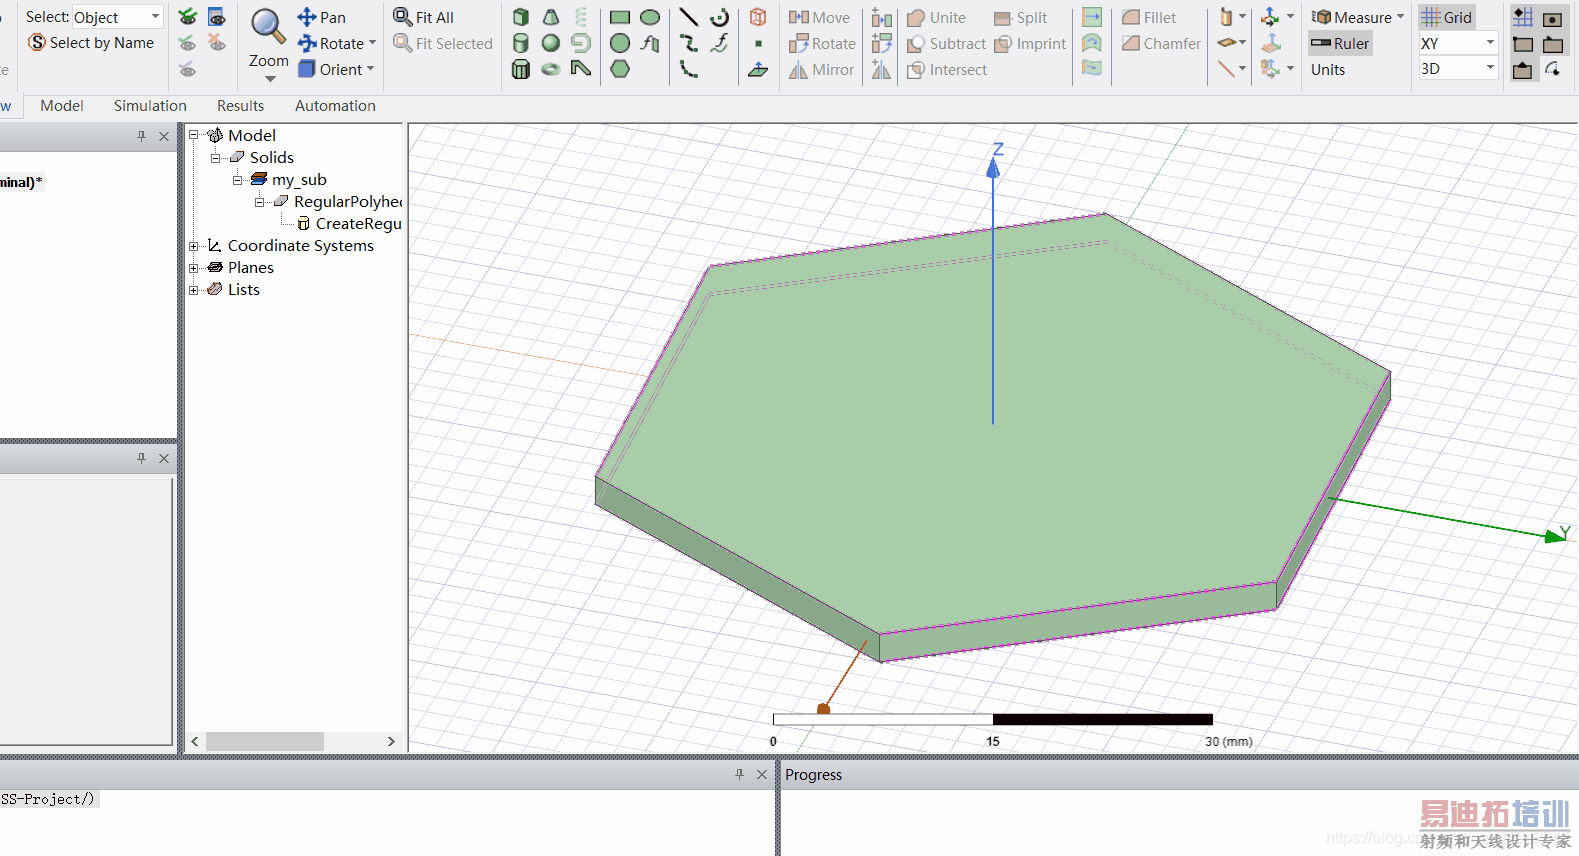
Task: Toggle the vertex snap mode icon
Action: (x=1523, y=44)
